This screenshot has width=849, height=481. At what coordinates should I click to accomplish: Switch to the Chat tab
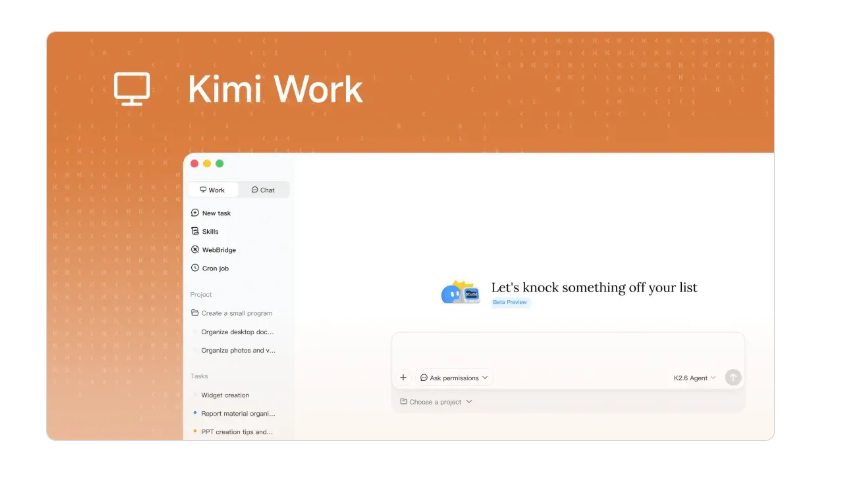[264, 190]
